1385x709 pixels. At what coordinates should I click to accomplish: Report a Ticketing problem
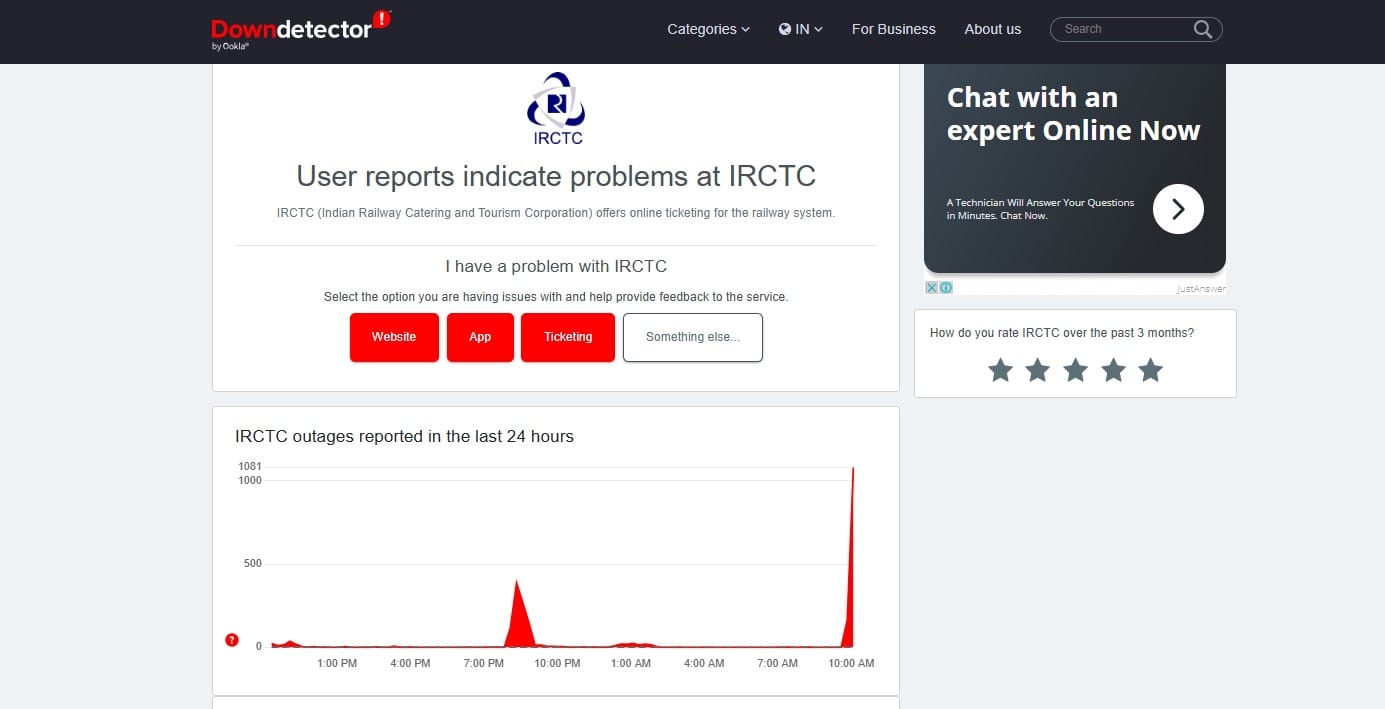568,337
